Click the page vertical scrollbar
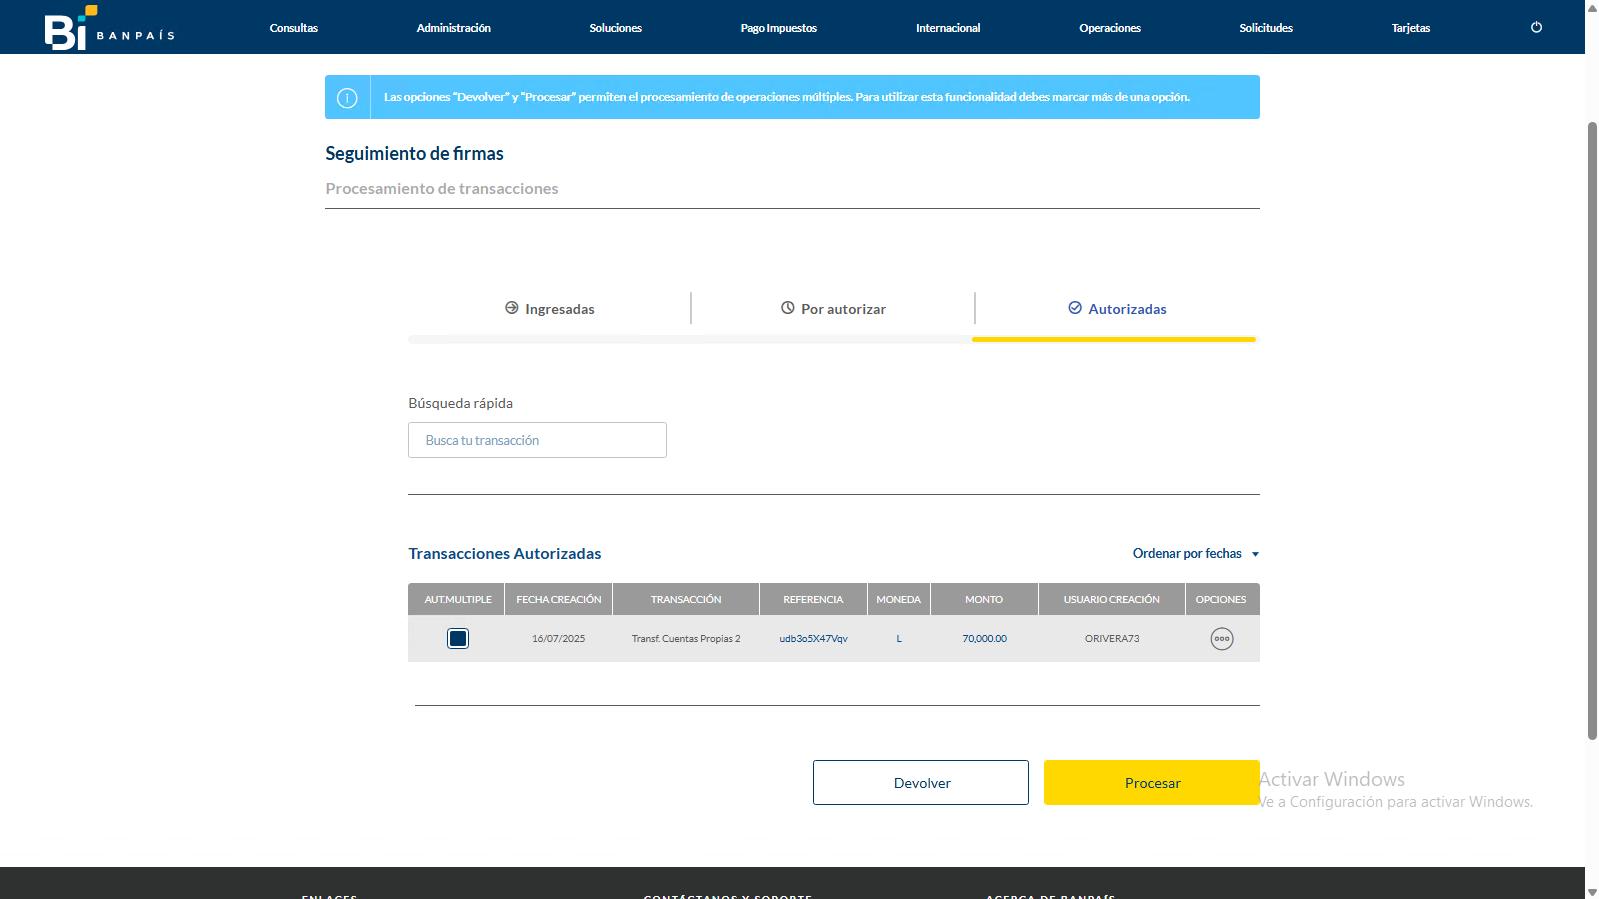Image resolution: width=1599 pixels, height=899 pixels. coord(1592,430)
